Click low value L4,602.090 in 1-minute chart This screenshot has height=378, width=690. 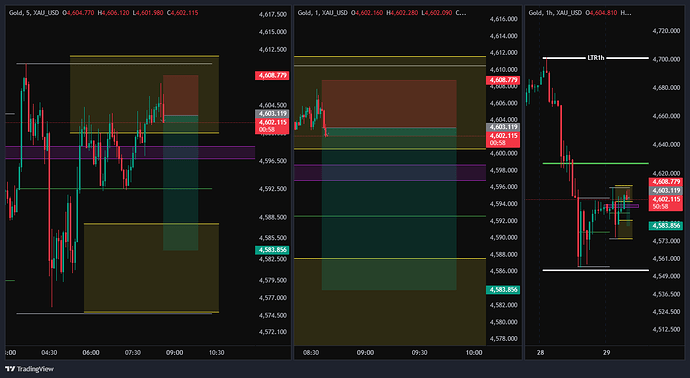coord(437,13)
